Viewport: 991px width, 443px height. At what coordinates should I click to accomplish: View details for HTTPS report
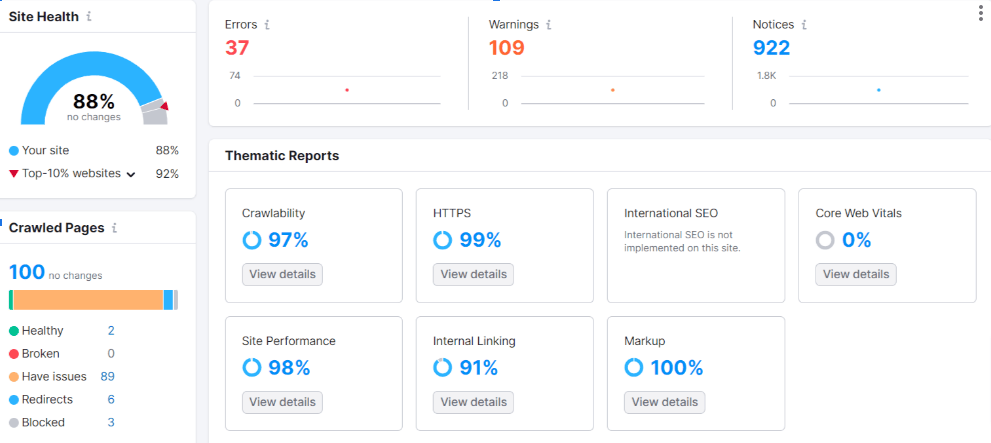[473, 274]
